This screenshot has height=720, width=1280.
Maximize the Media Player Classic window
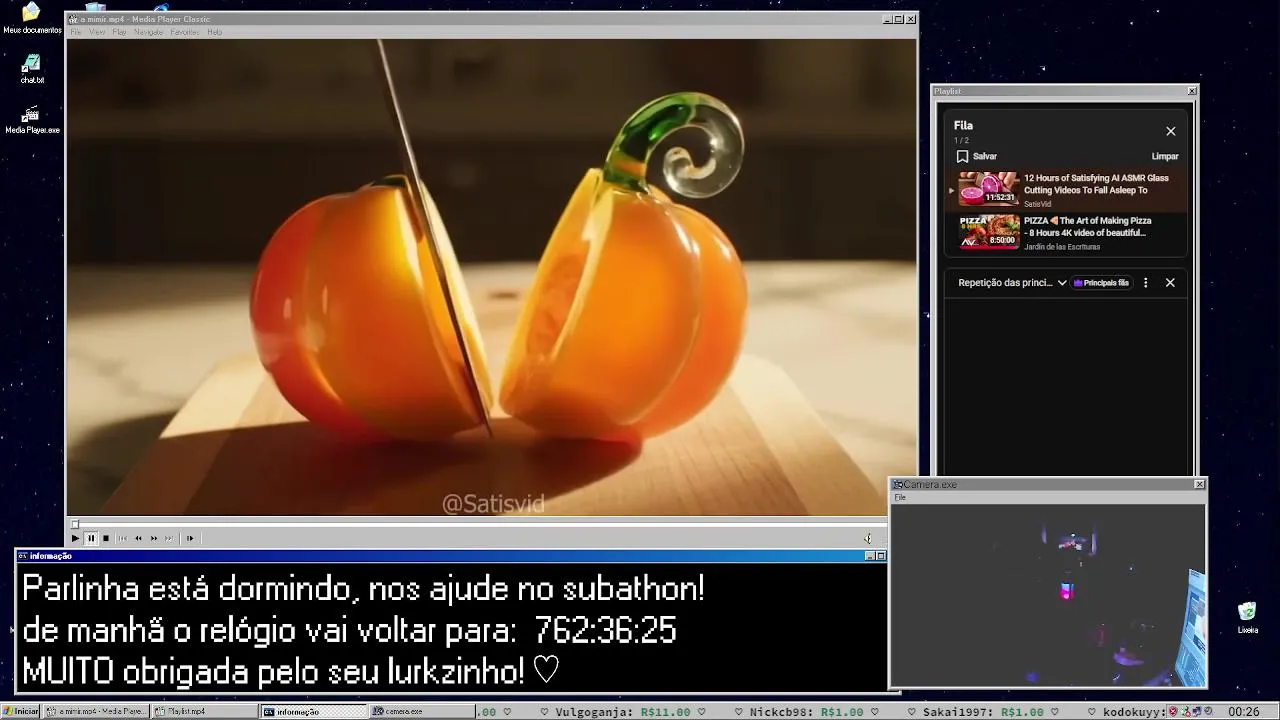[x=899, y=19]
